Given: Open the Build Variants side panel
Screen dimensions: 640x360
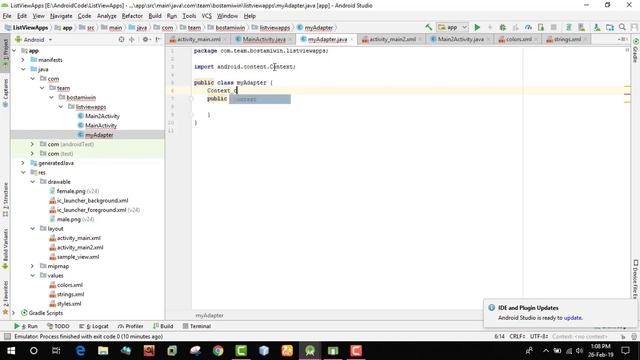Looking at the screenshot, I should click(5, 248).
